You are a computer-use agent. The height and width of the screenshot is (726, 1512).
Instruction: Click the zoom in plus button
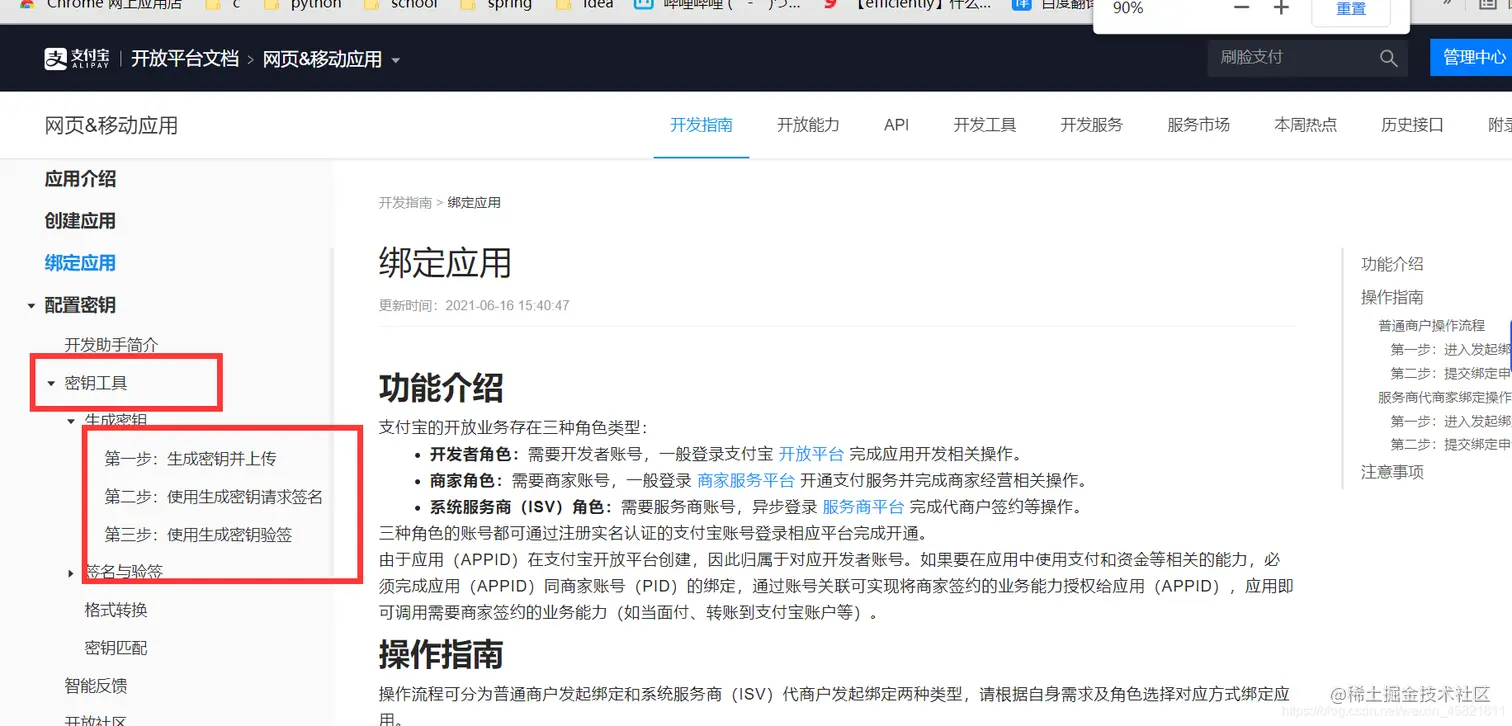[x=1281, y=8]
